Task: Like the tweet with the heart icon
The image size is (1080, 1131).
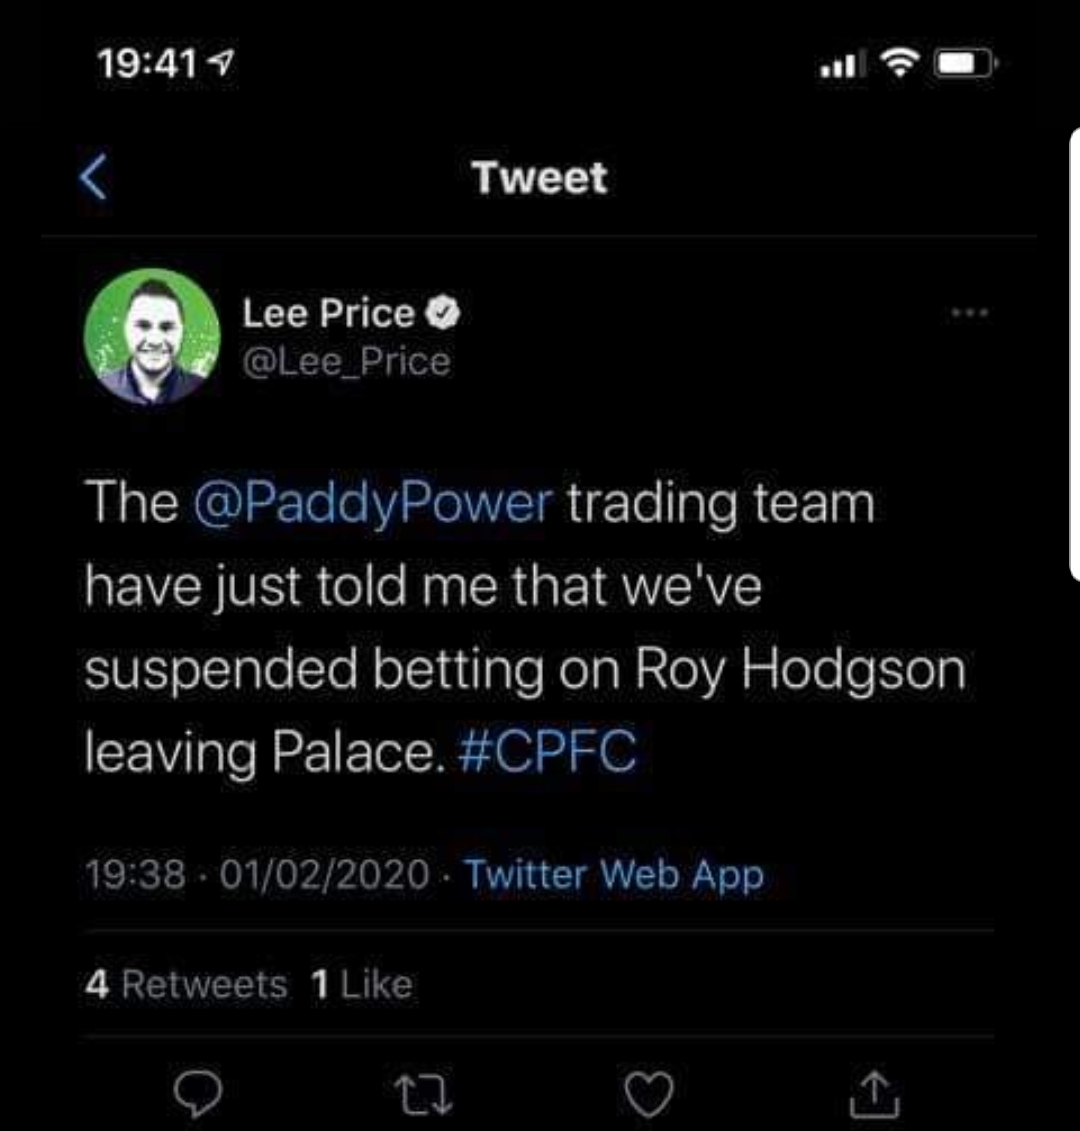Action: click(649, 1093)
